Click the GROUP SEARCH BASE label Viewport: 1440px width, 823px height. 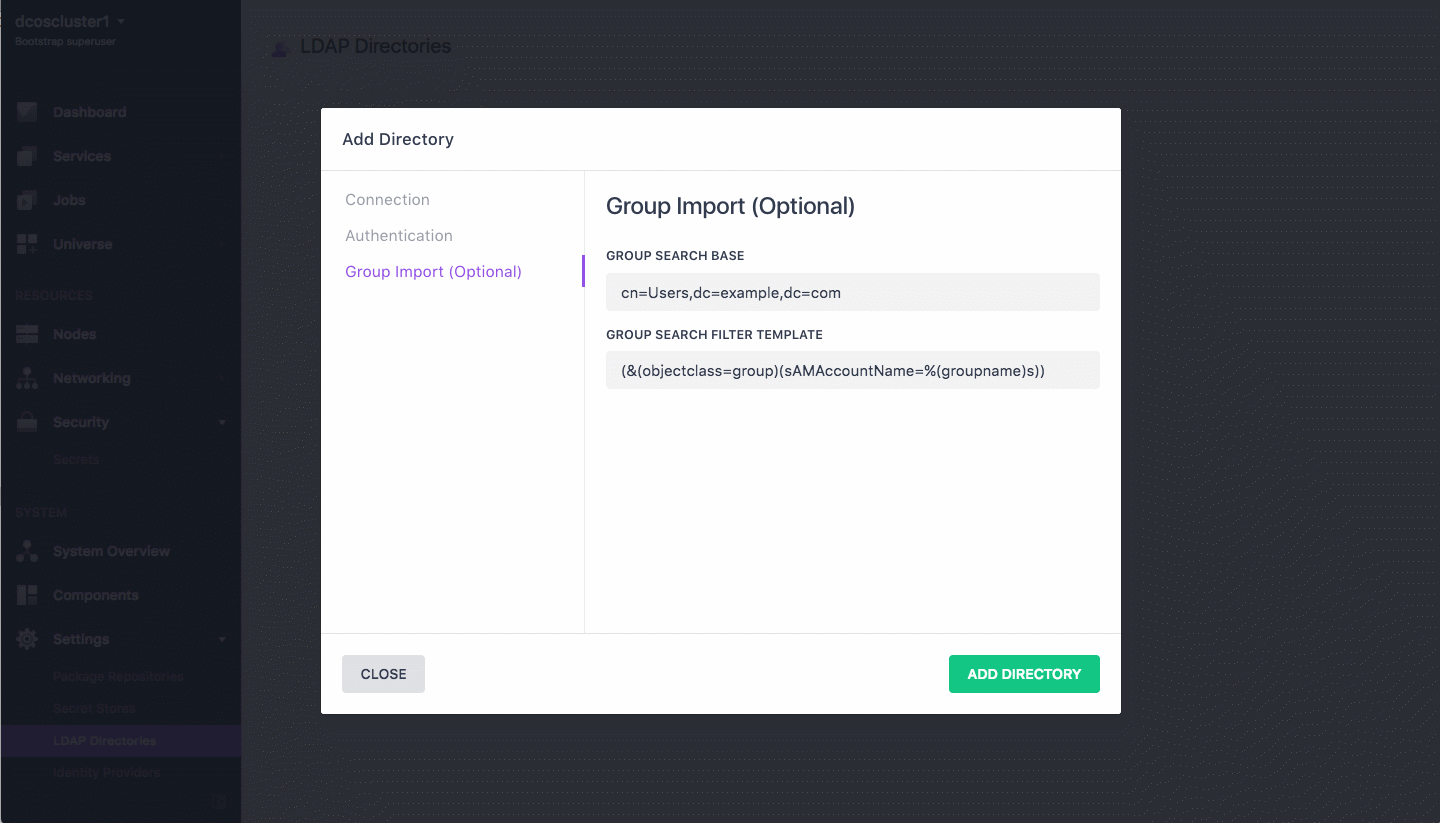[x=675, y=256]
